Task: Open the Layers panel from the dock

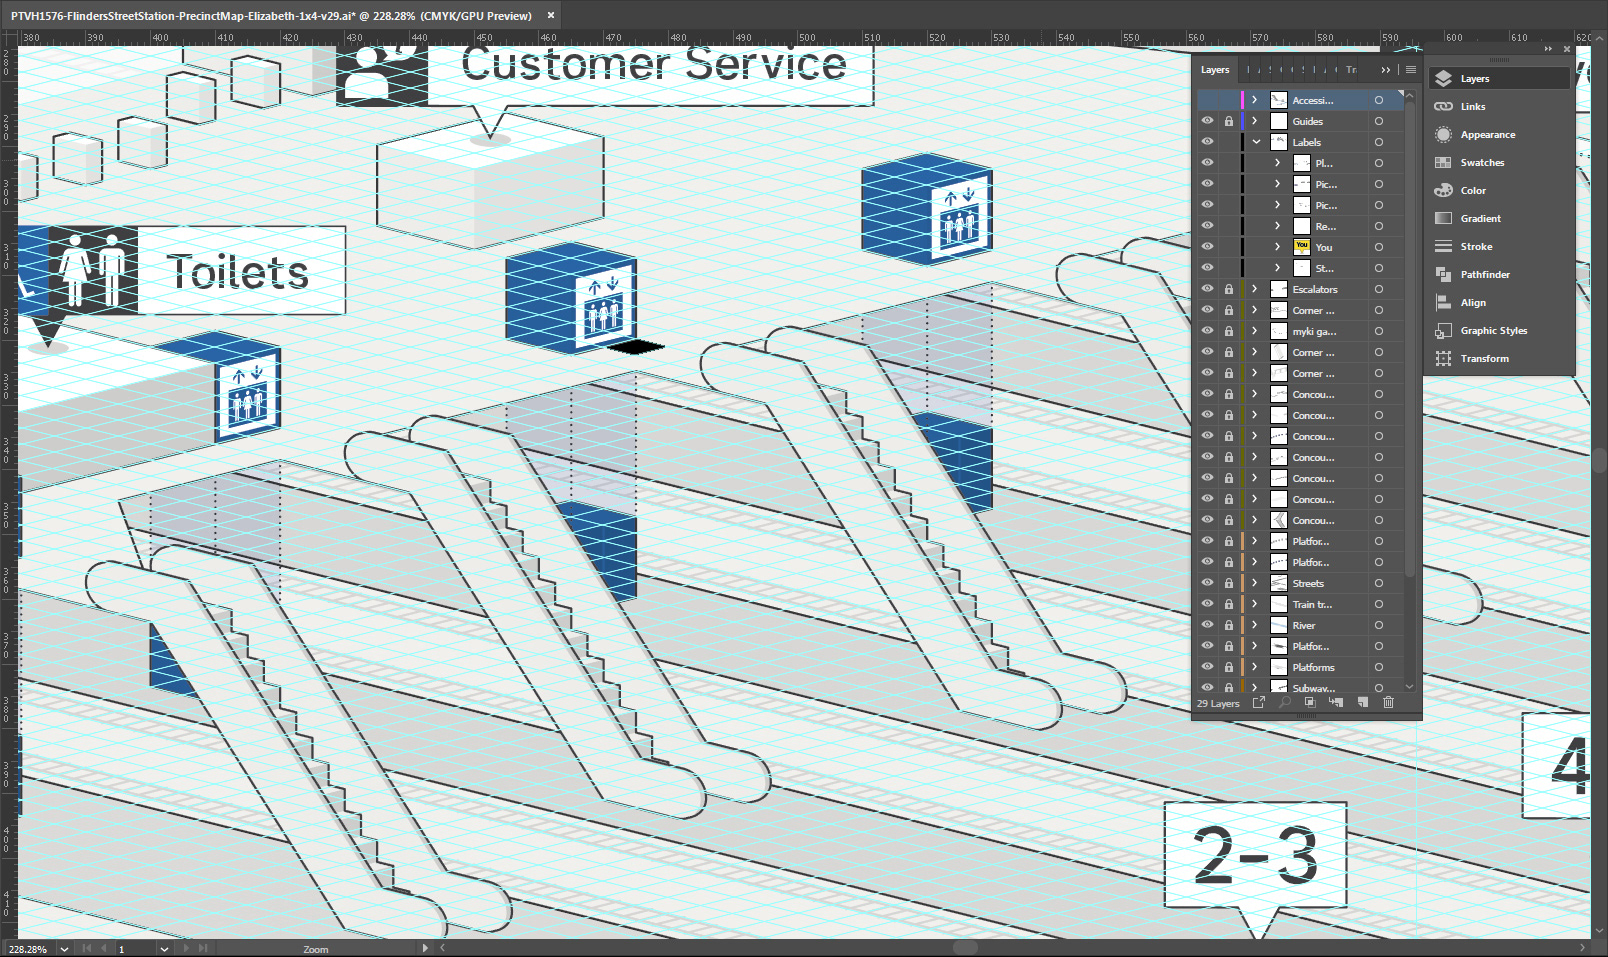Action: 1498,78
